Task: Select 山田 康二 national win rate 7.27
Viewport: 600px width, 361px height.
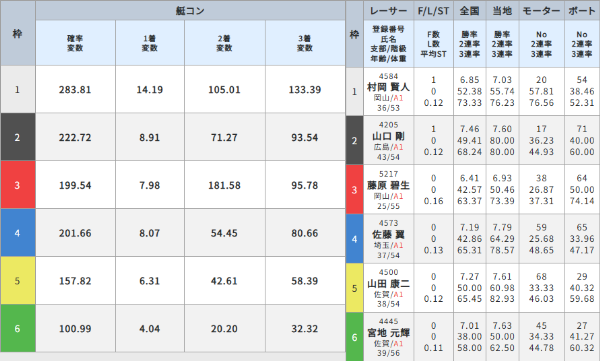Action: (x=470, y=276)
